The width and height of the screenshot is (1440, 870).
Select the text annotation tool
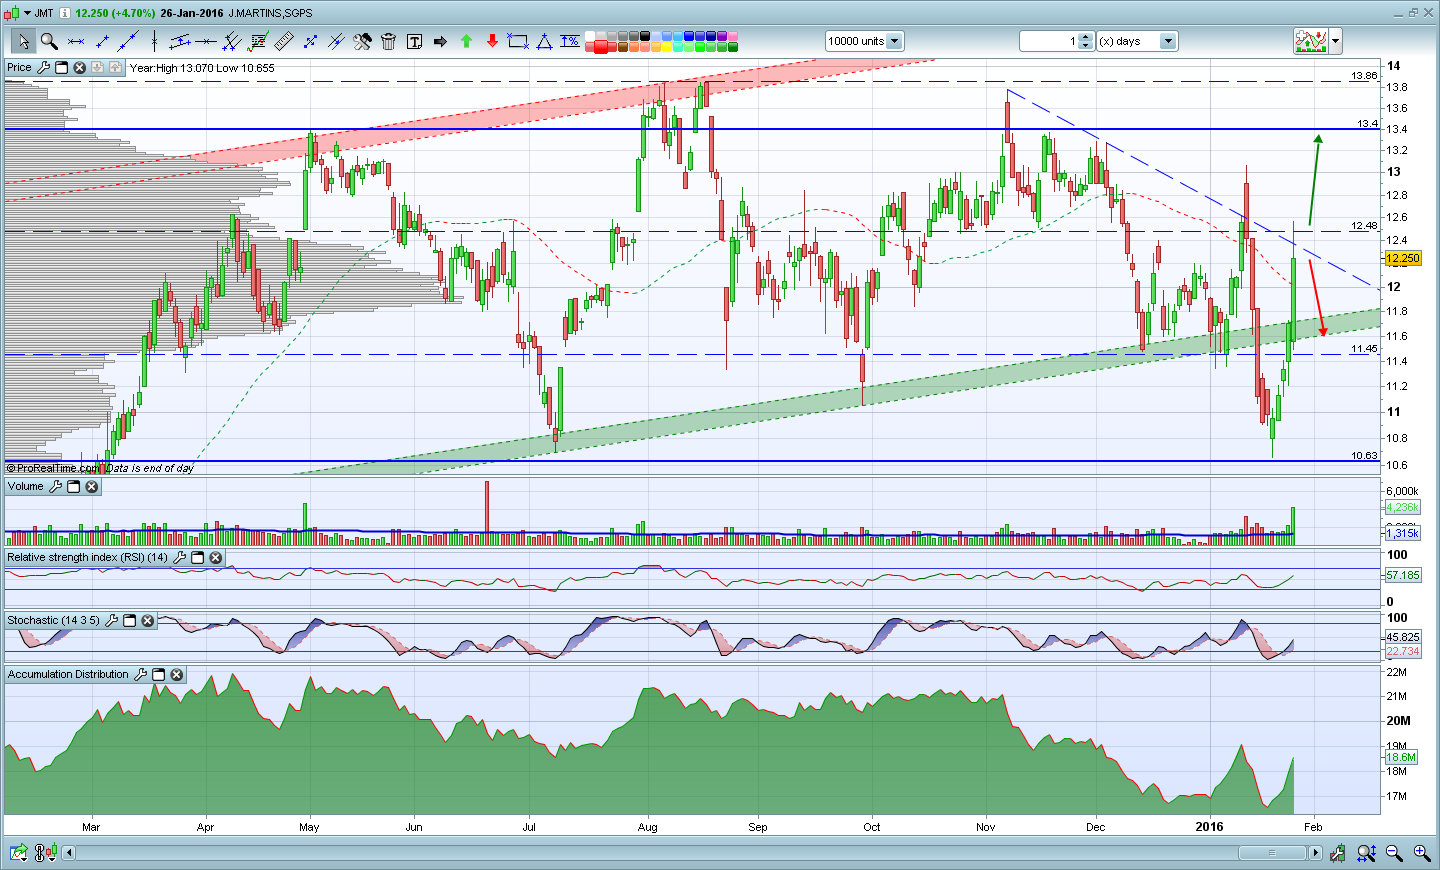414,41
